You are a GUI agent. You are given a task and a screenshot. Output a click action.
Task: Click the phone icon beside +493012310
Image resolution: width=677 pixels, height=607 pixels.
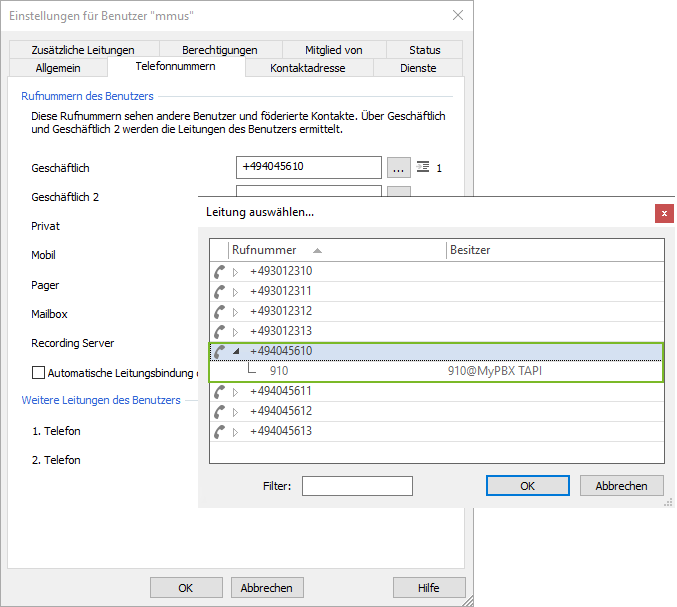point(219,271)
